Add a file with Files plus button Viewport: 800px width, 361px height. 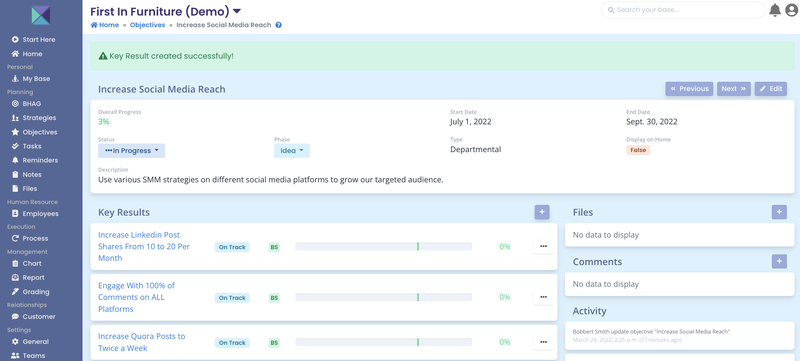(x=779, y=212)
